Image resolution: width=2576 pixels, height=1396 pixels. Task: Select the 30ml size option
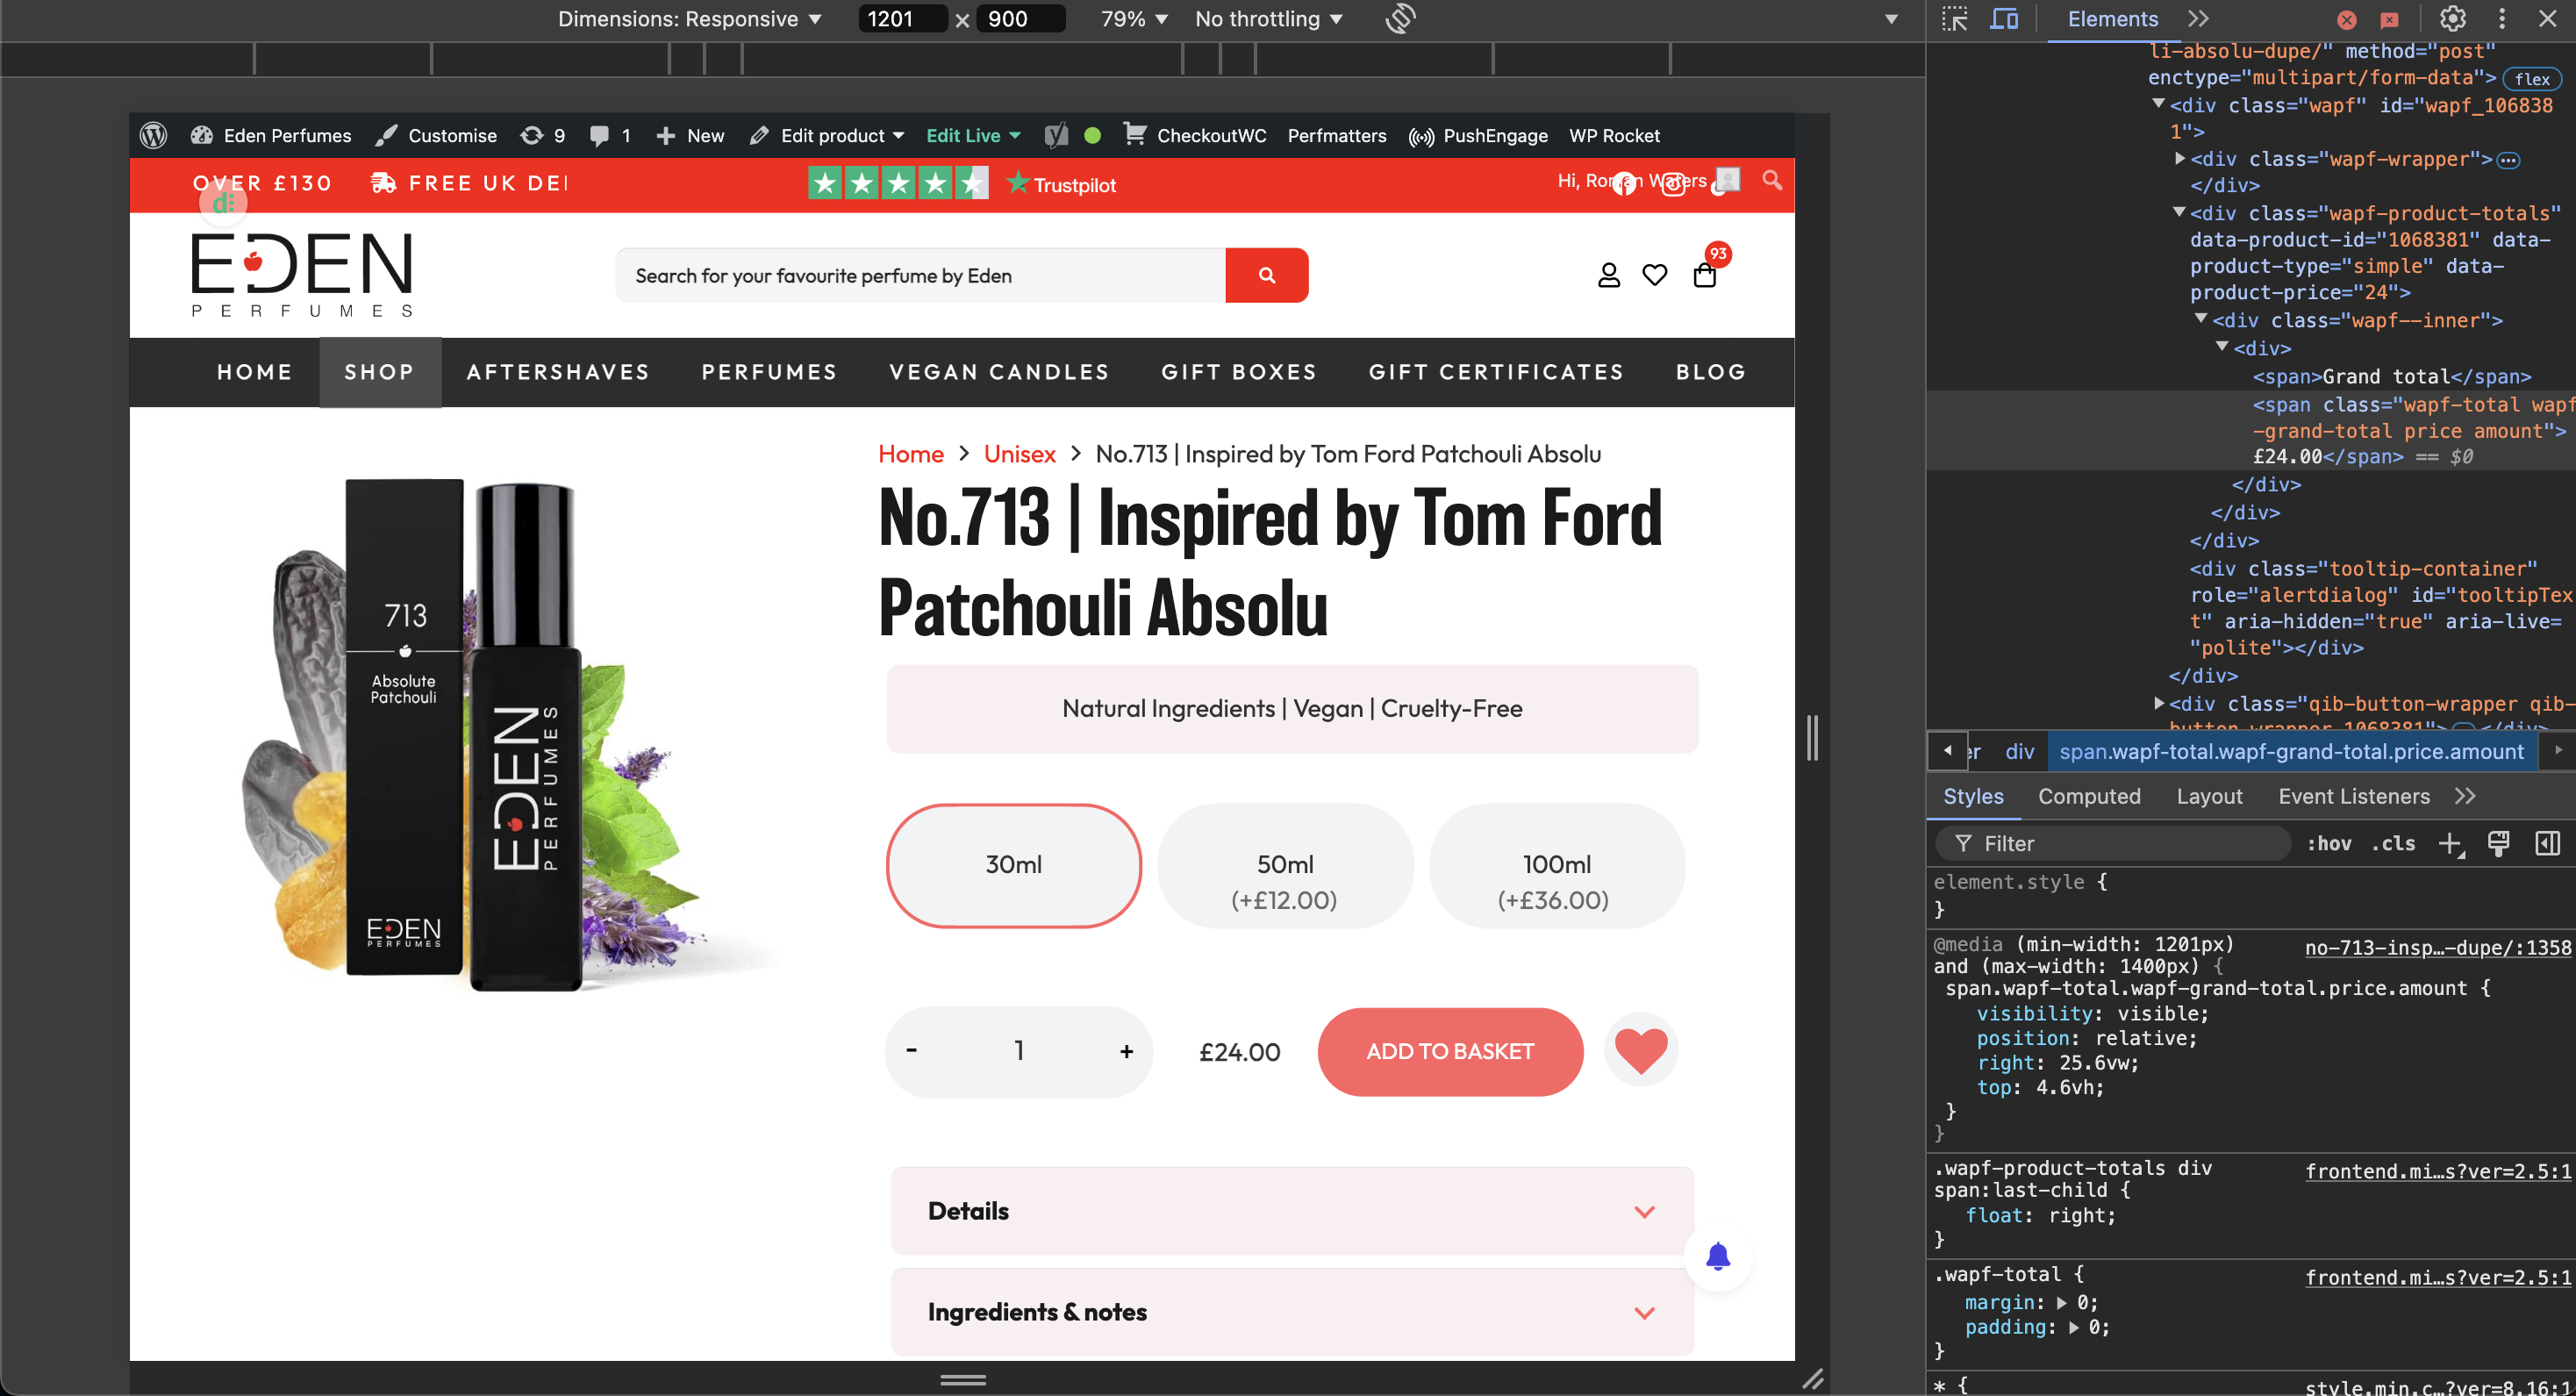click(1013, 865)
